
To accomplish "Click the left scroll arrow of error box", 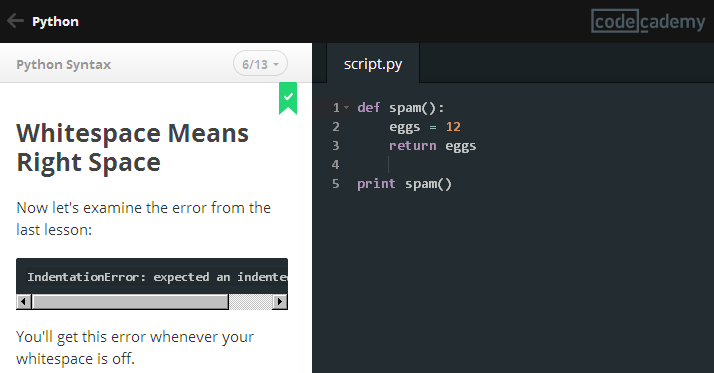I will coord(24,301).
